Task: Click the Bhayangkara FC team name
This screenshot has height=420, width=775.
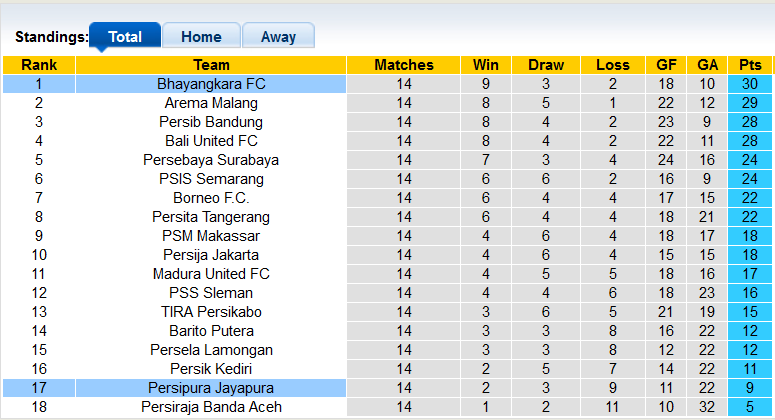Action: [x=211, y=84]
